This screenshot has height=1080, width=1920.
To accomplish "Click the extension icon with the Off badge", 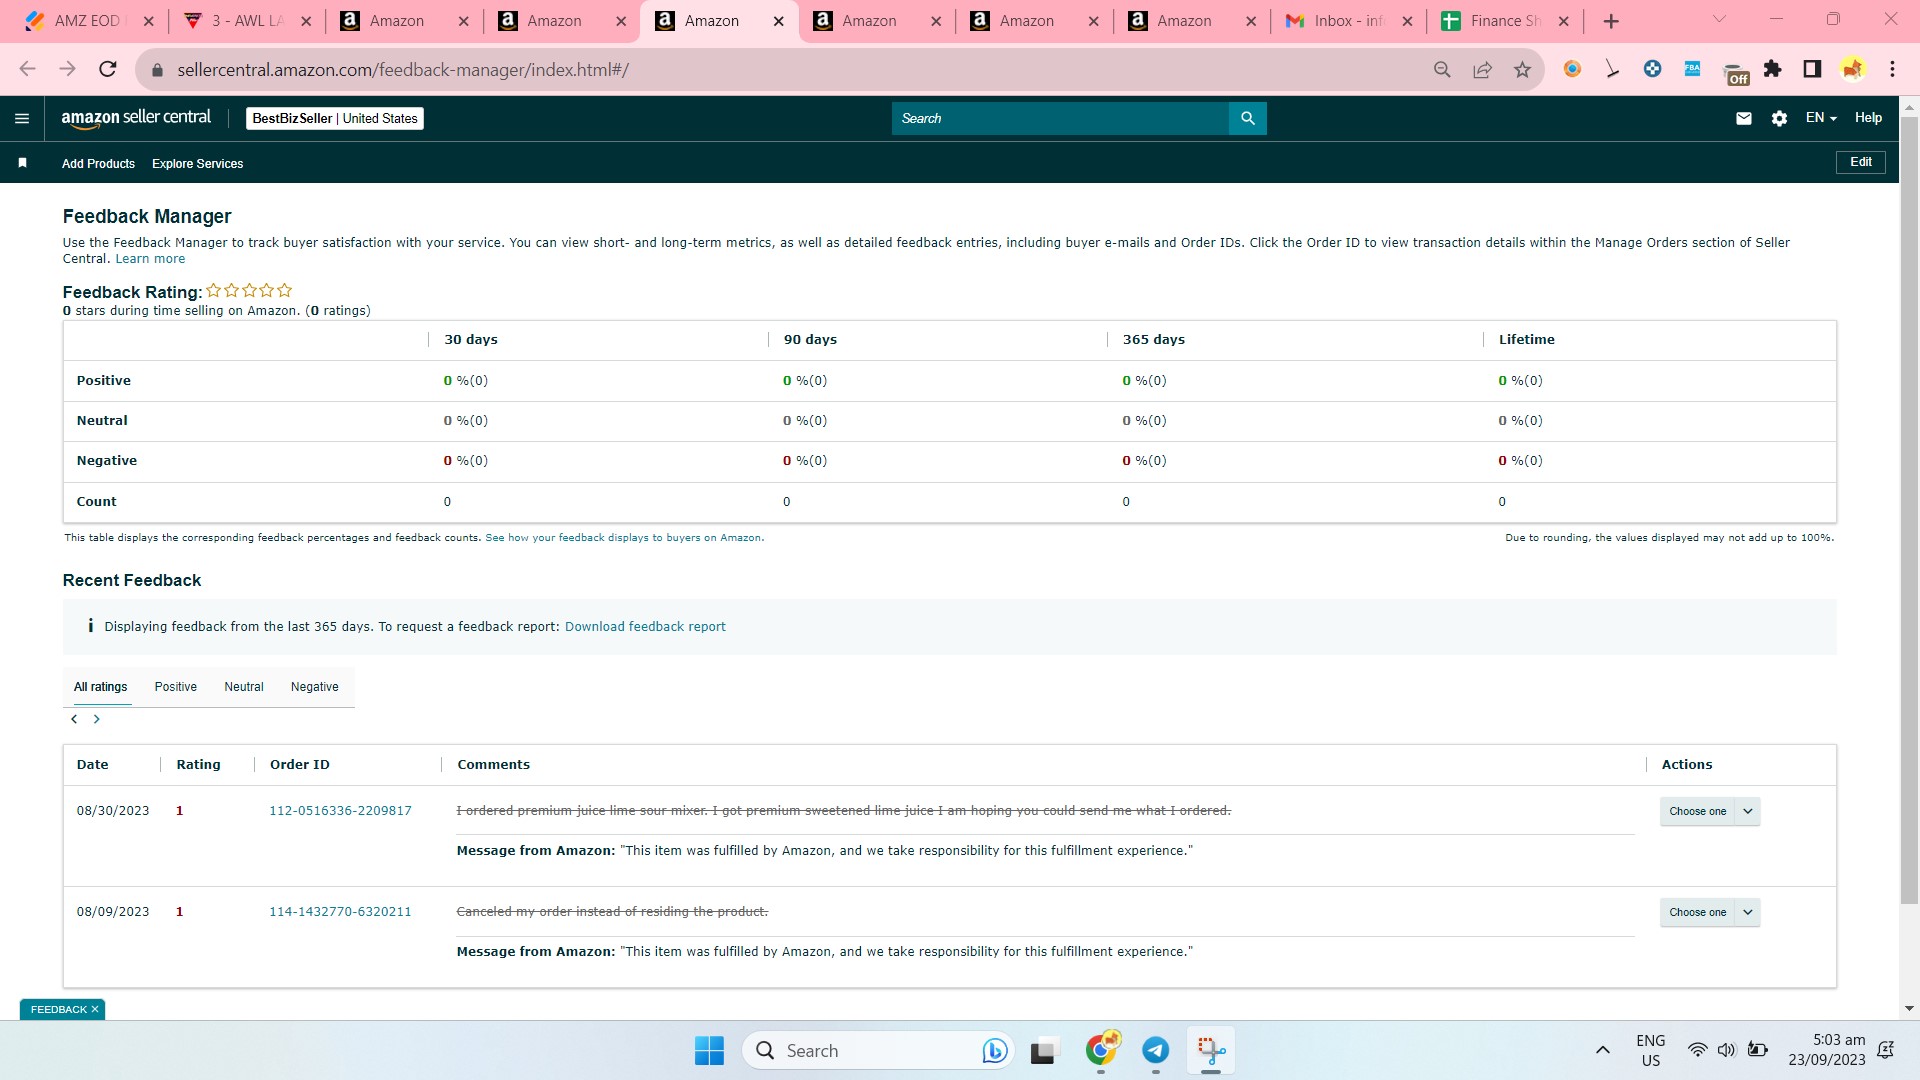I will tap(1735, 72).
